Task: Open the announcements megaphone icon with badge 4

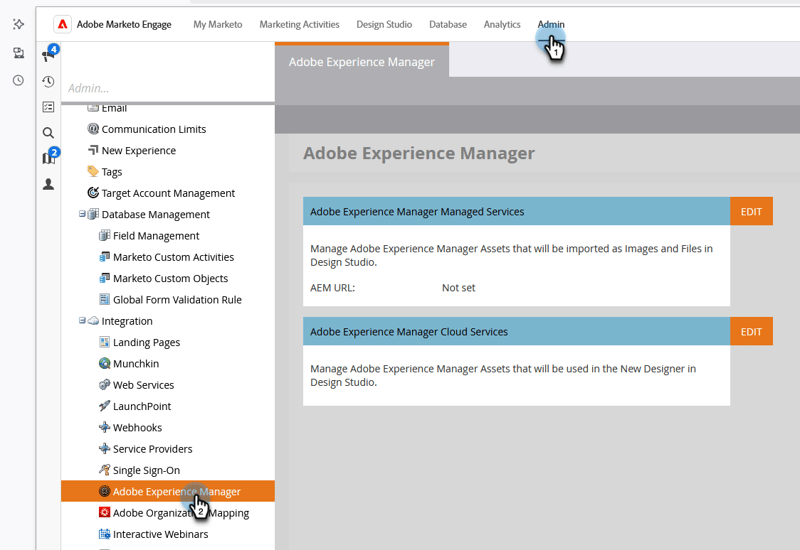Action: [x=49, y=54]
